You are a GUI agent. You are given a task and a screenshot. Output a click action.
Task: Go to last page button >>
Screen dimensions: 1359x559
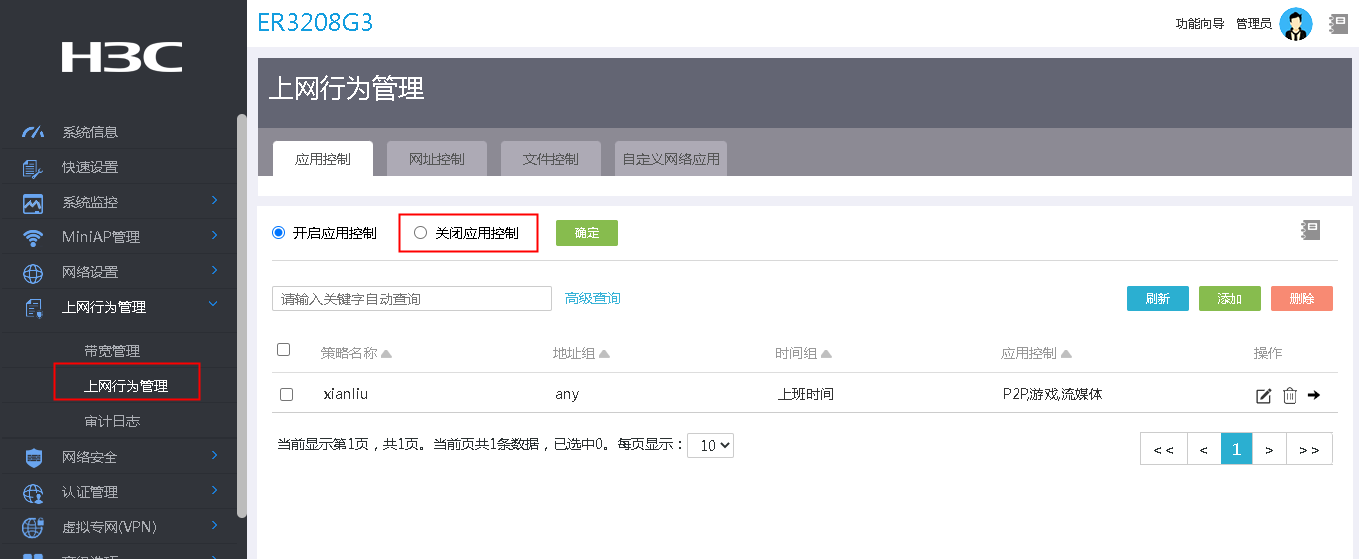(x=1309, y=449)
